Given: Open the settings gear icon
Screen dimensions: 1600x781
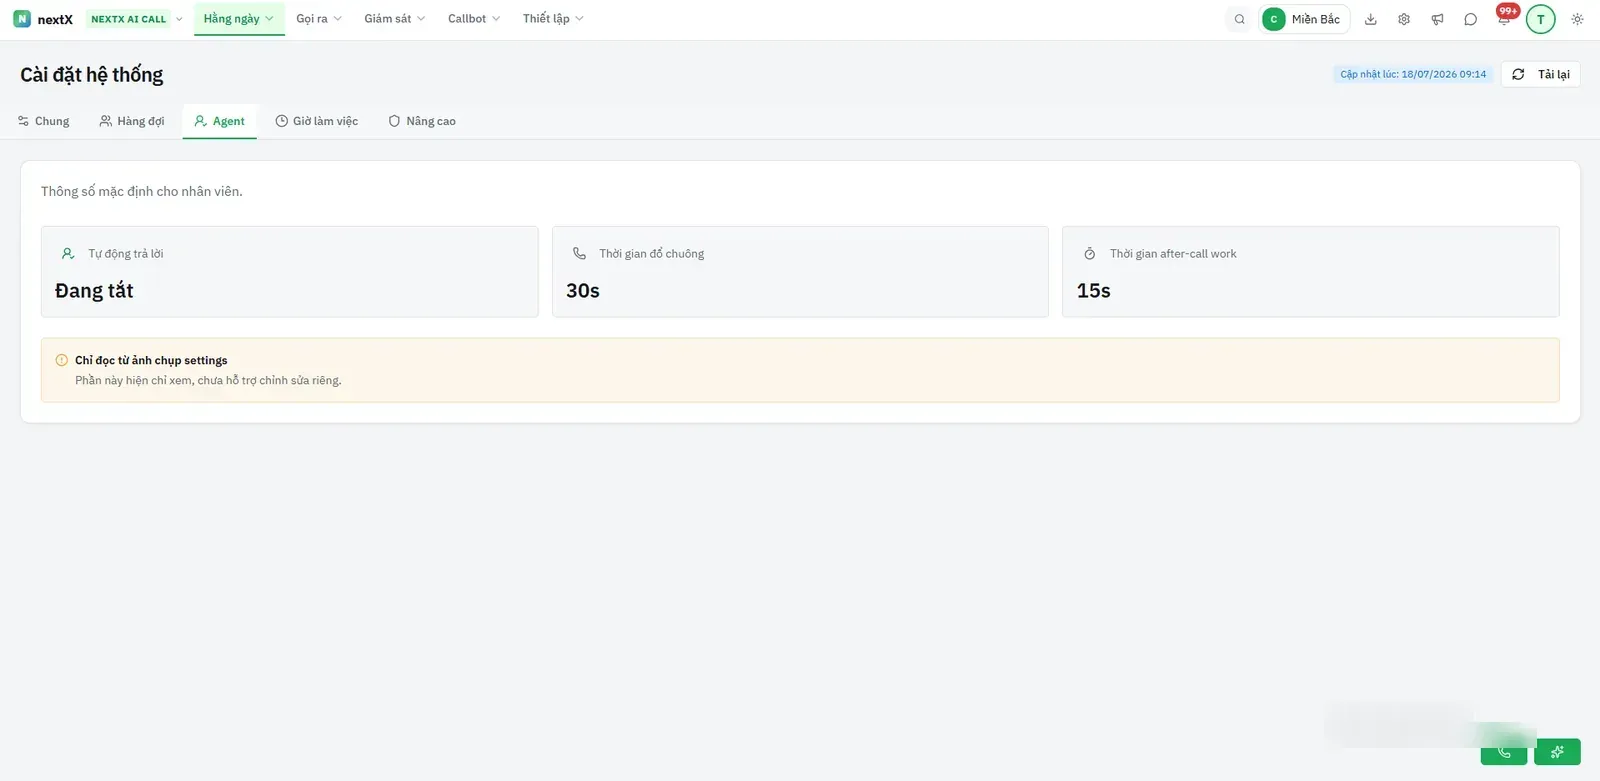Looking at the screenshot, I should coord(1404,19).
